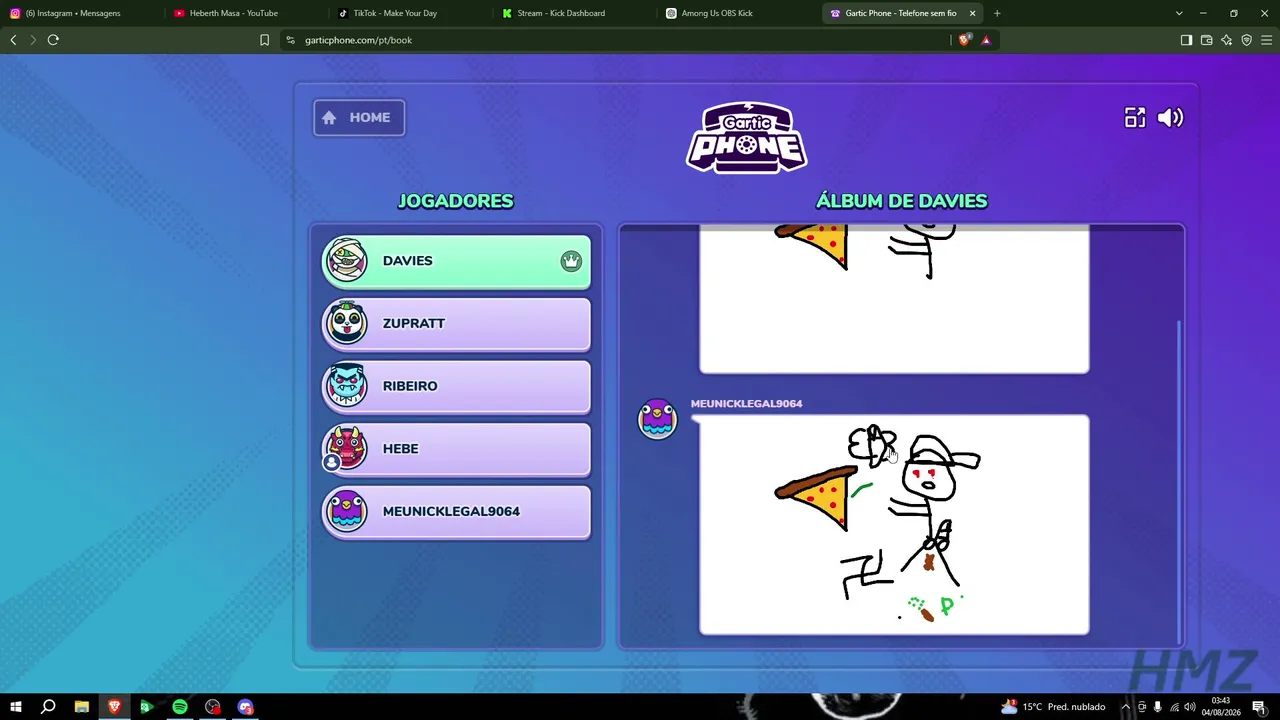Image resolution: width=1280 pixels, height=720 pixels.
Task: Bookmark this page
Action: [x=264, y=40]
